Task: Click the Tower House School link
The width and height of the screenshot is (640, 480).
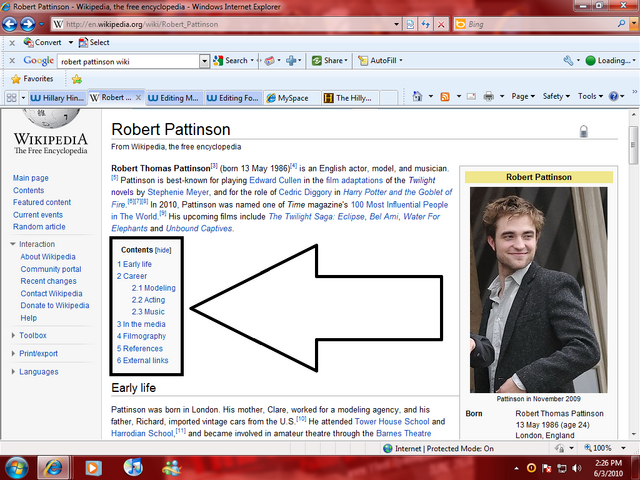Action: pos(392,421)
